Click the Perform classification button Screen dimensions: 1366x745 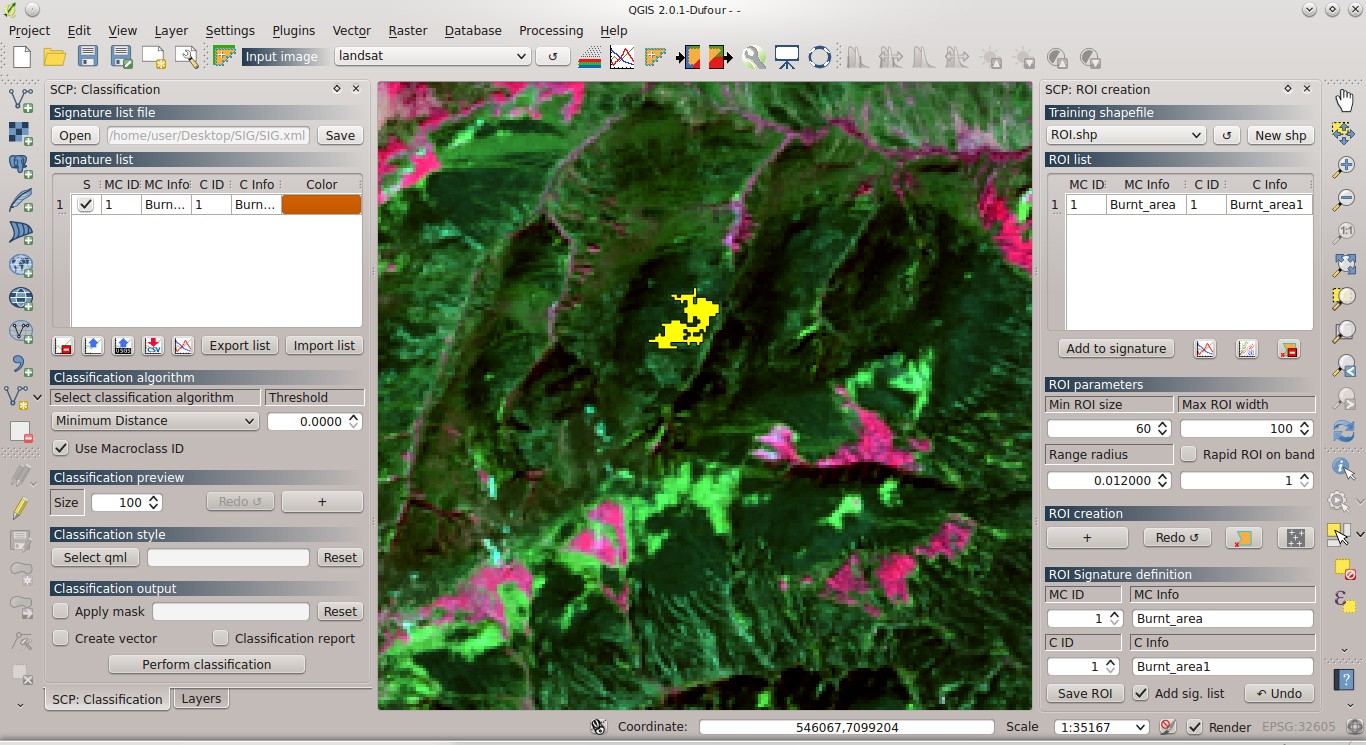[x=206, y=664]
